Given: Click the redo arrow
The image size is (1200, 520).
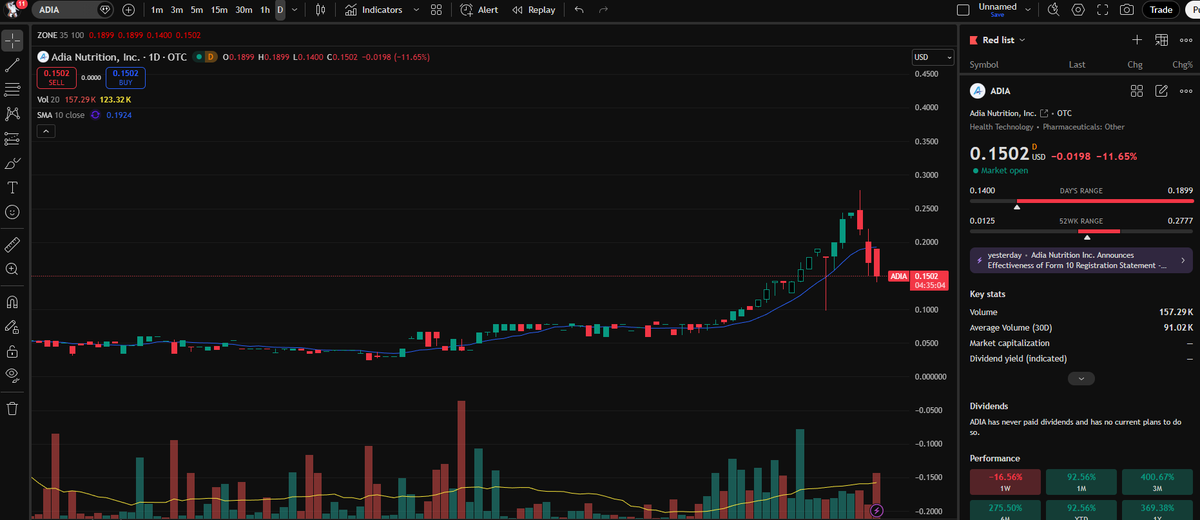Looking at the screenshot, I should coord(602,10).
